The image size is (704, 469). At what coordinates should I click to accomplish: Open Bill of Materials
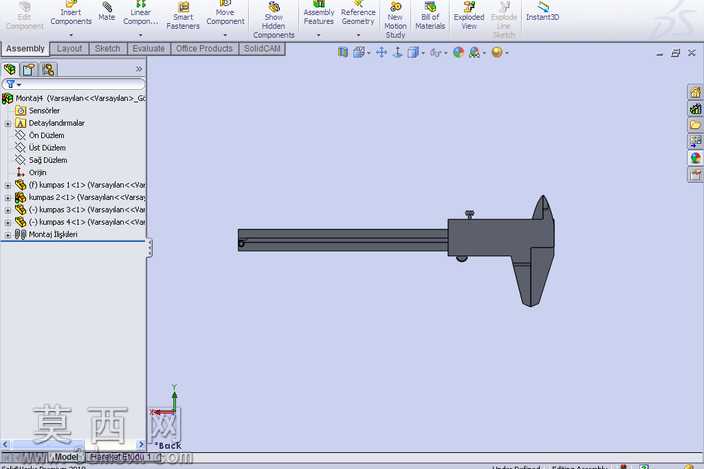pos(430,16)
